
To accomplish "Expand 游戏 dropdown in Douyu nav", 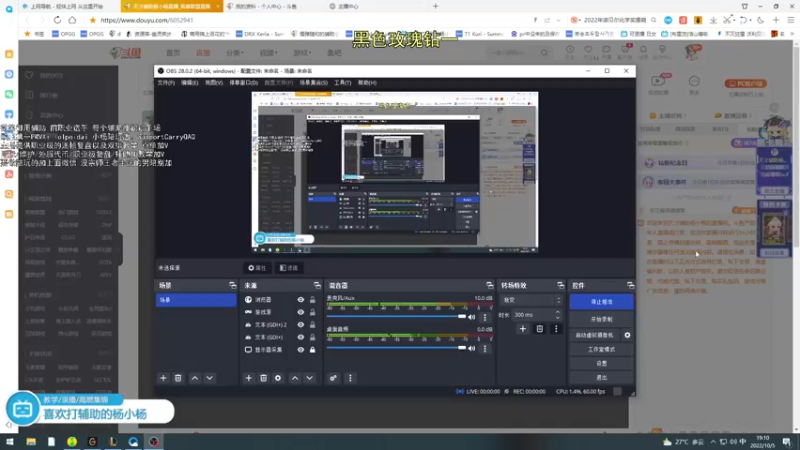I will [302, 53].
